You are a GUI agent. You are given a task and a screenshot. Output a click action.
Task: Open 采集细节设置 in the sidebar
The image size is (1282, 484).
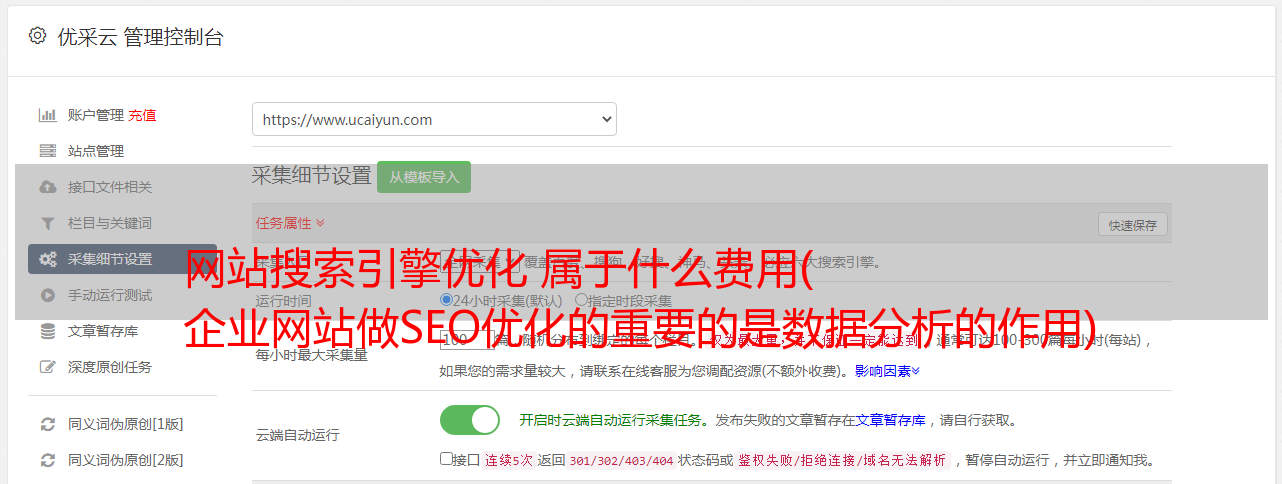click(x=121, y=259)
